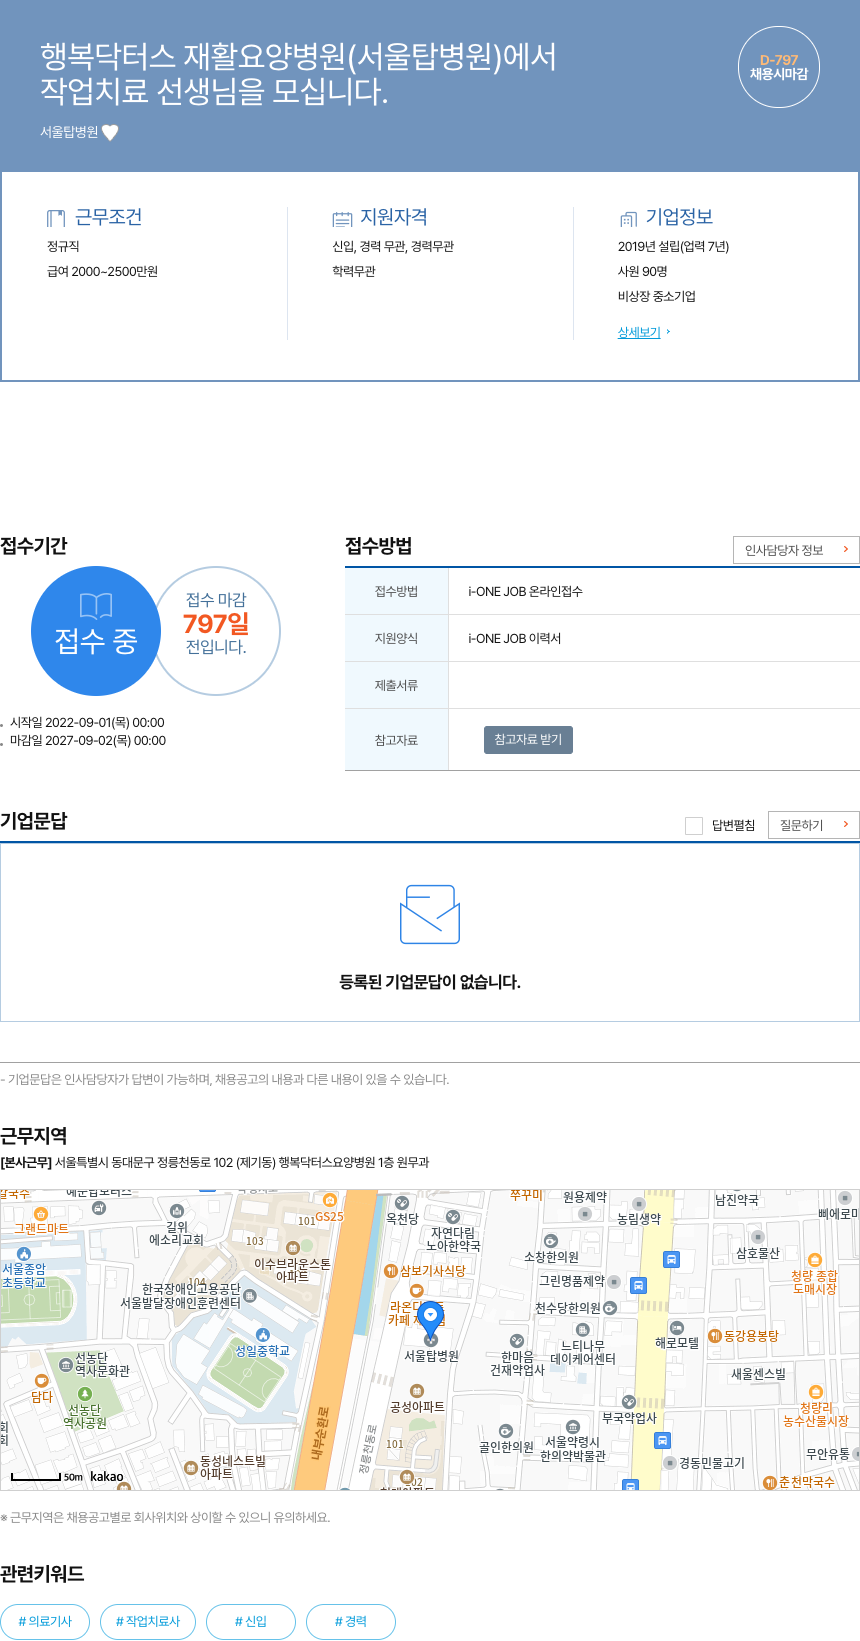Click the 서울탑병원 company name in header

point(69,132)
